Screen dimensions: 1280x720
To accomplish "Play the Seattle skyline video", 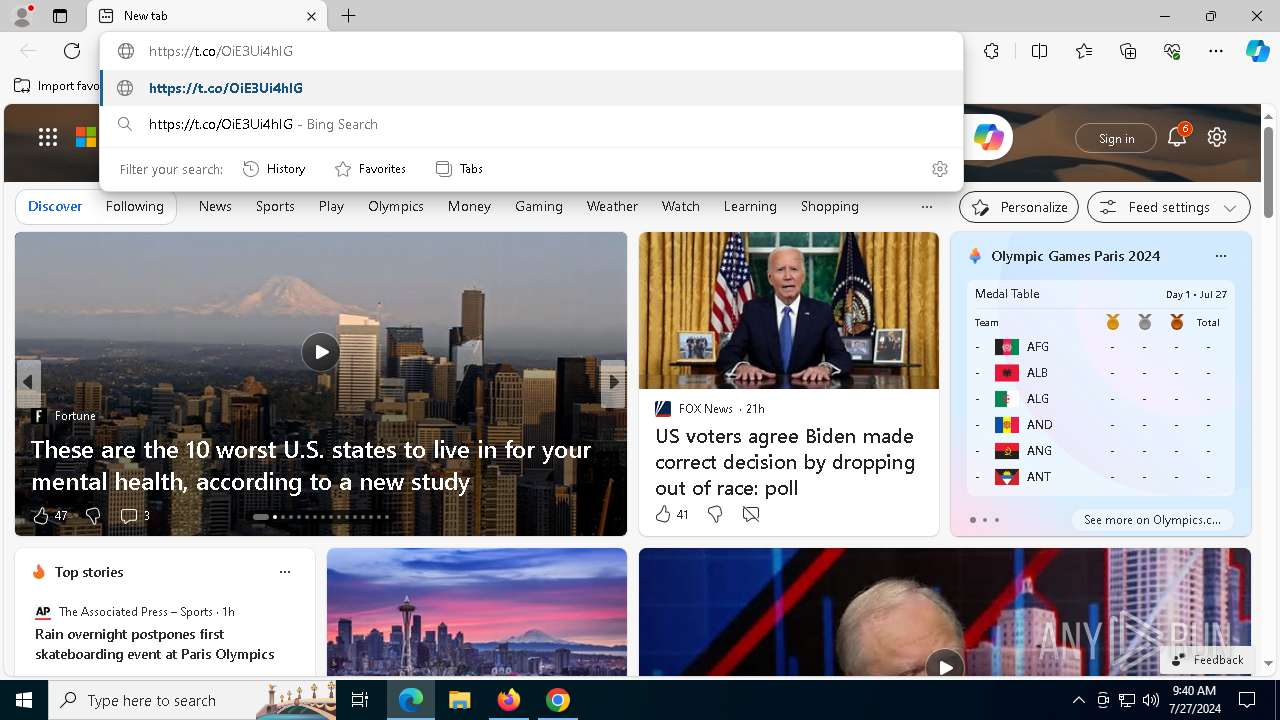I will 320,352.
